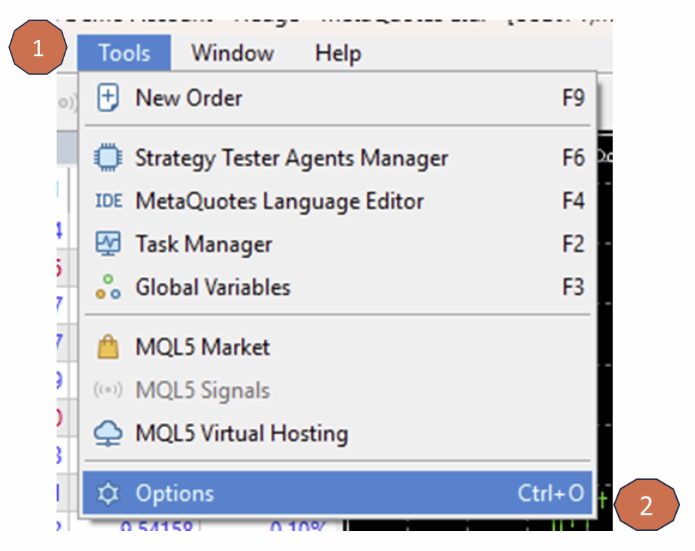Click the Task Manager monitor icon
The image size is (695, 551).
[x=107, y=245]
